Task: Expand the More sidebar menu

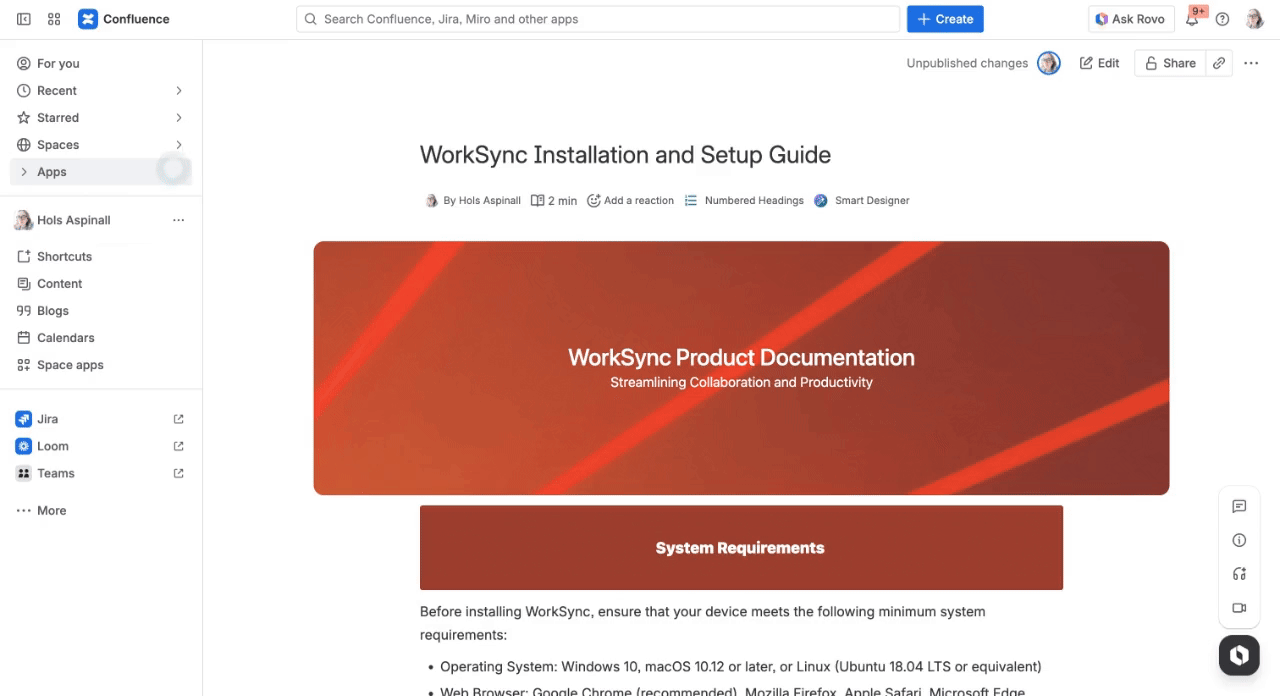Action: click(x=100, y=510)
